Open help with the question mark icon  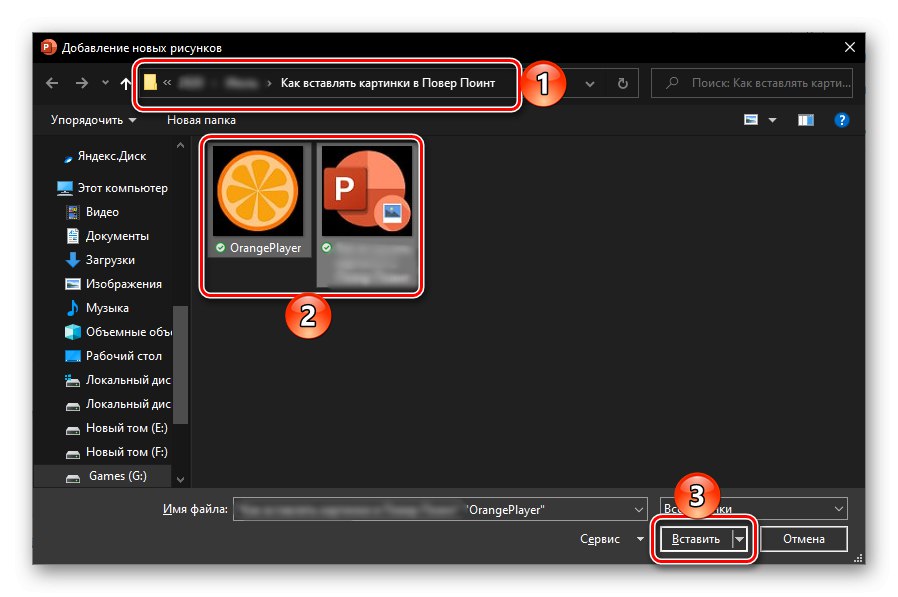841,120
